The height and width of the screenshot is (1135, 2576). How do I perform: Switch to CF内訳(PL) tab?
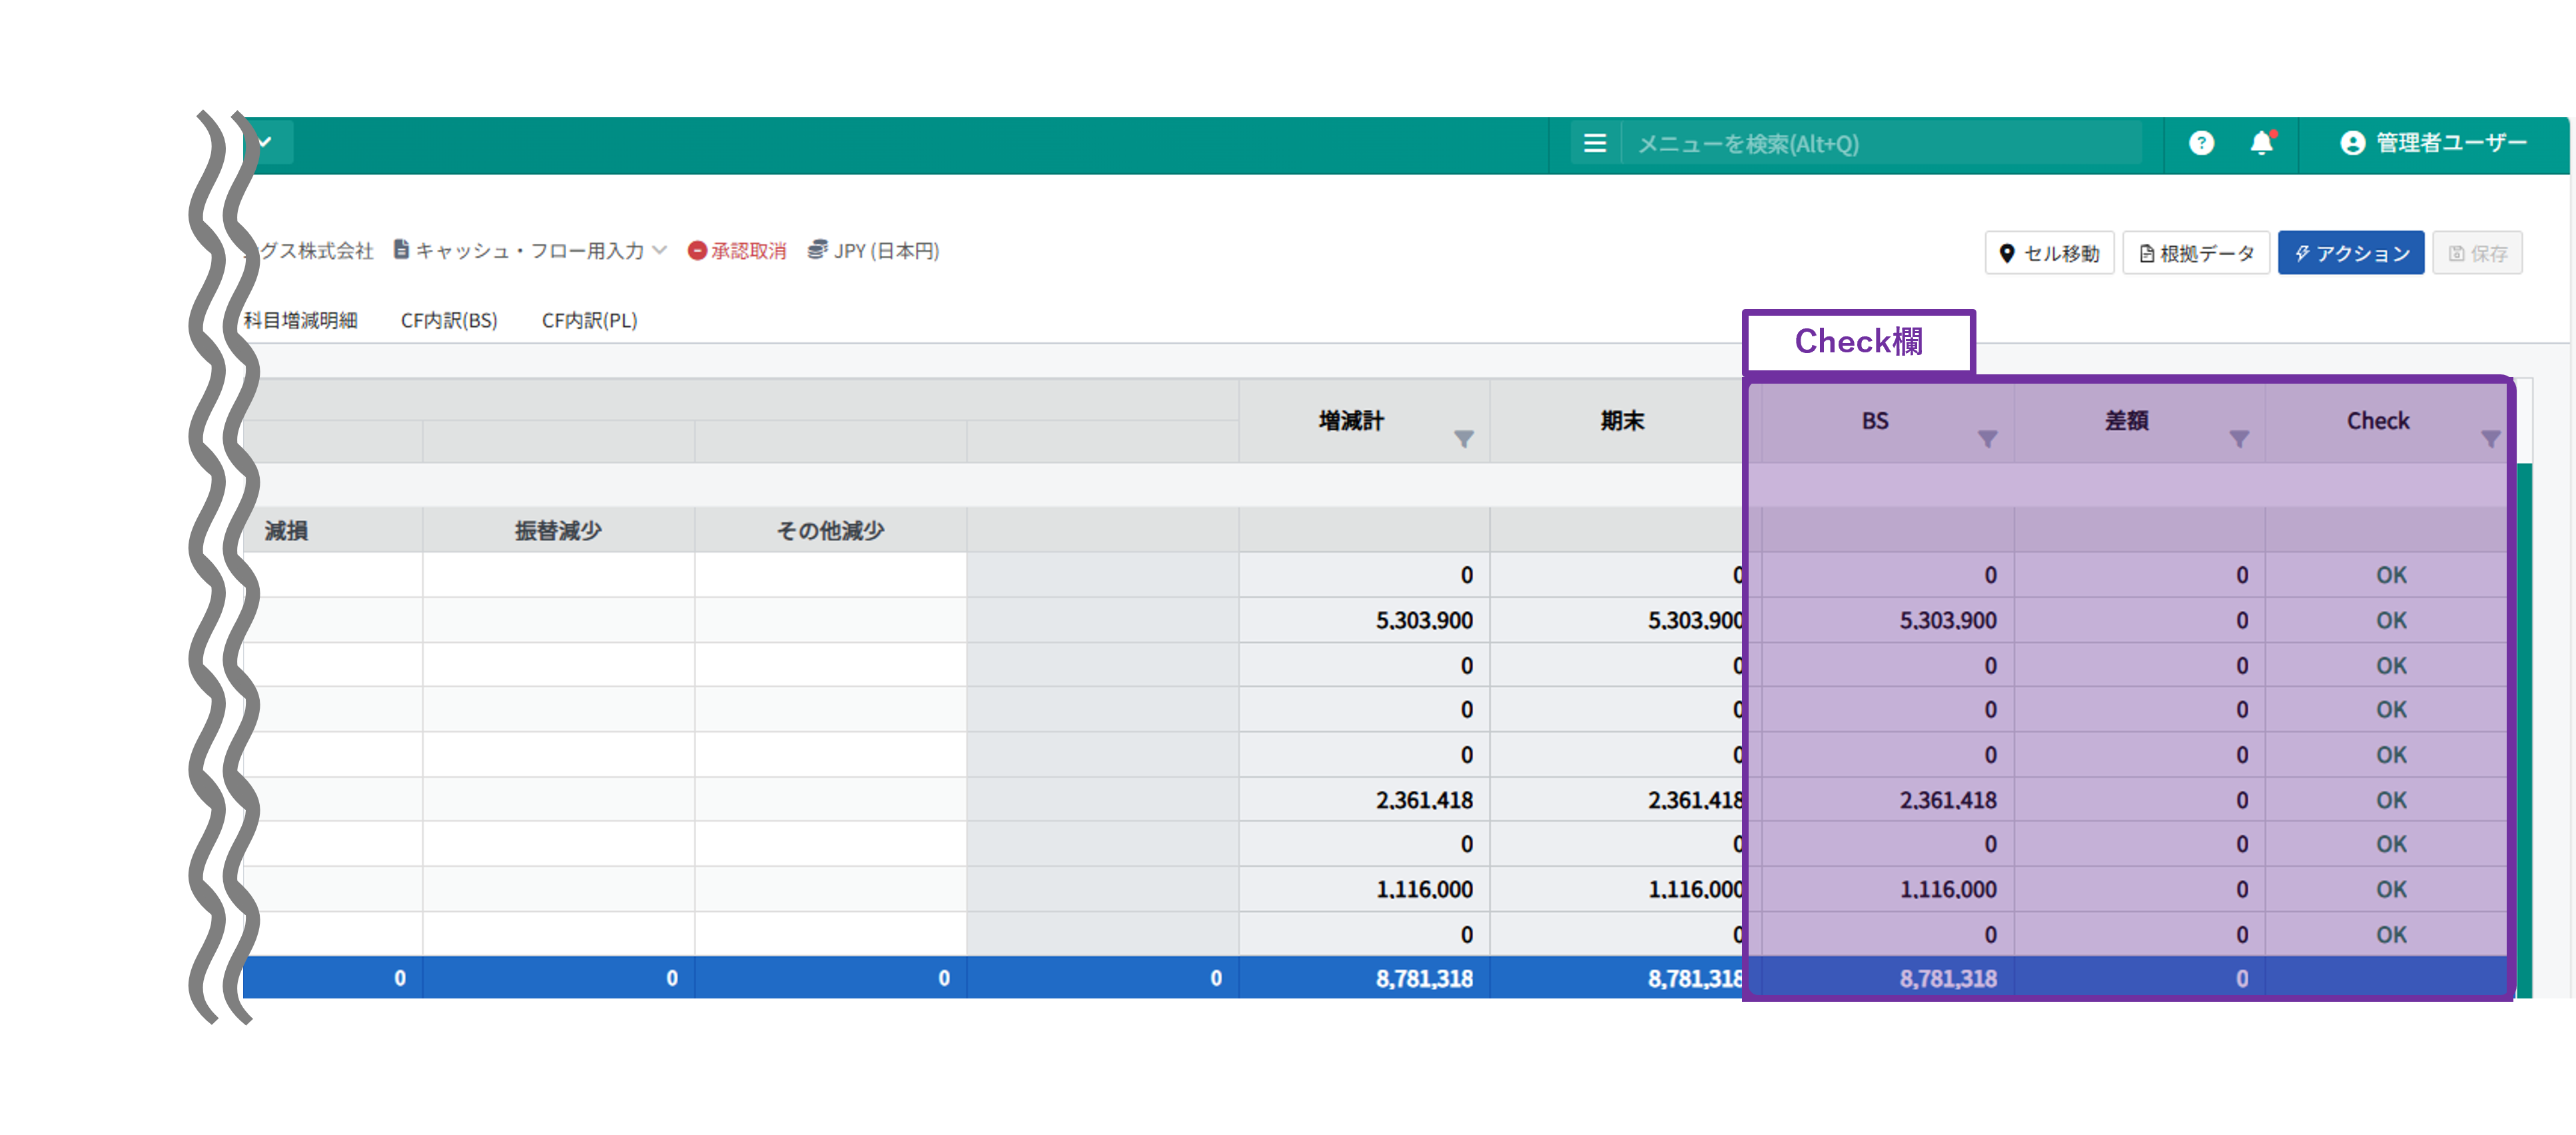pyautogui.click(x=589, y=321)
